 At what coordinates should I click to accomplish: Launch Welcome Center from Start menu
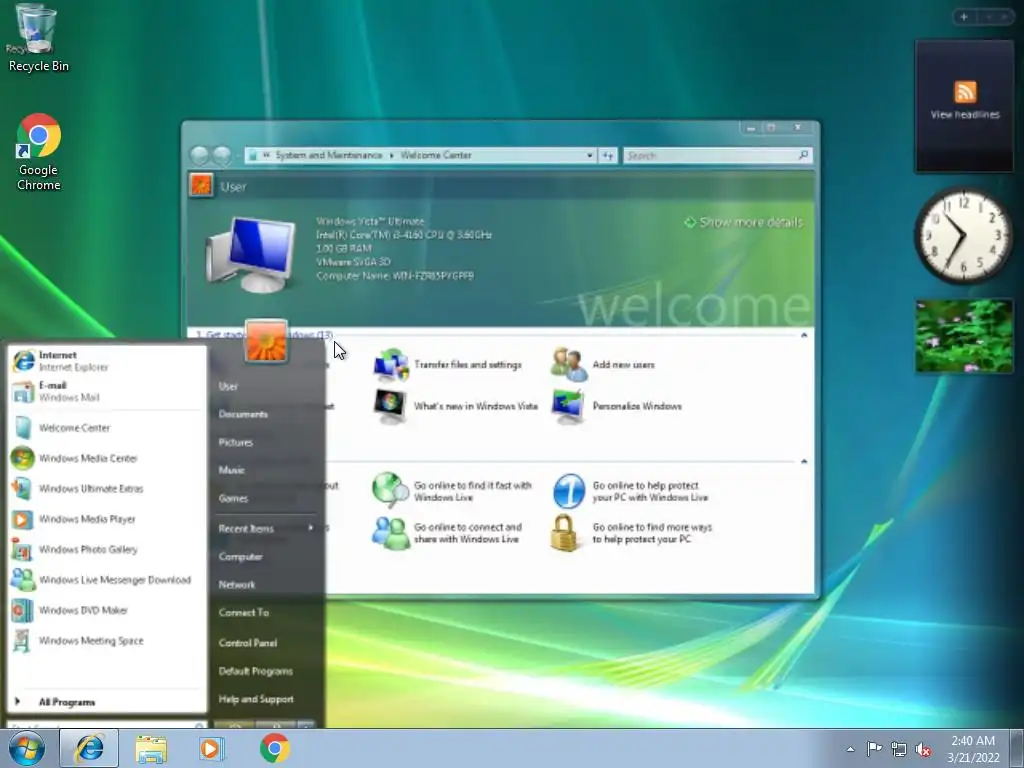coord(106,428)
